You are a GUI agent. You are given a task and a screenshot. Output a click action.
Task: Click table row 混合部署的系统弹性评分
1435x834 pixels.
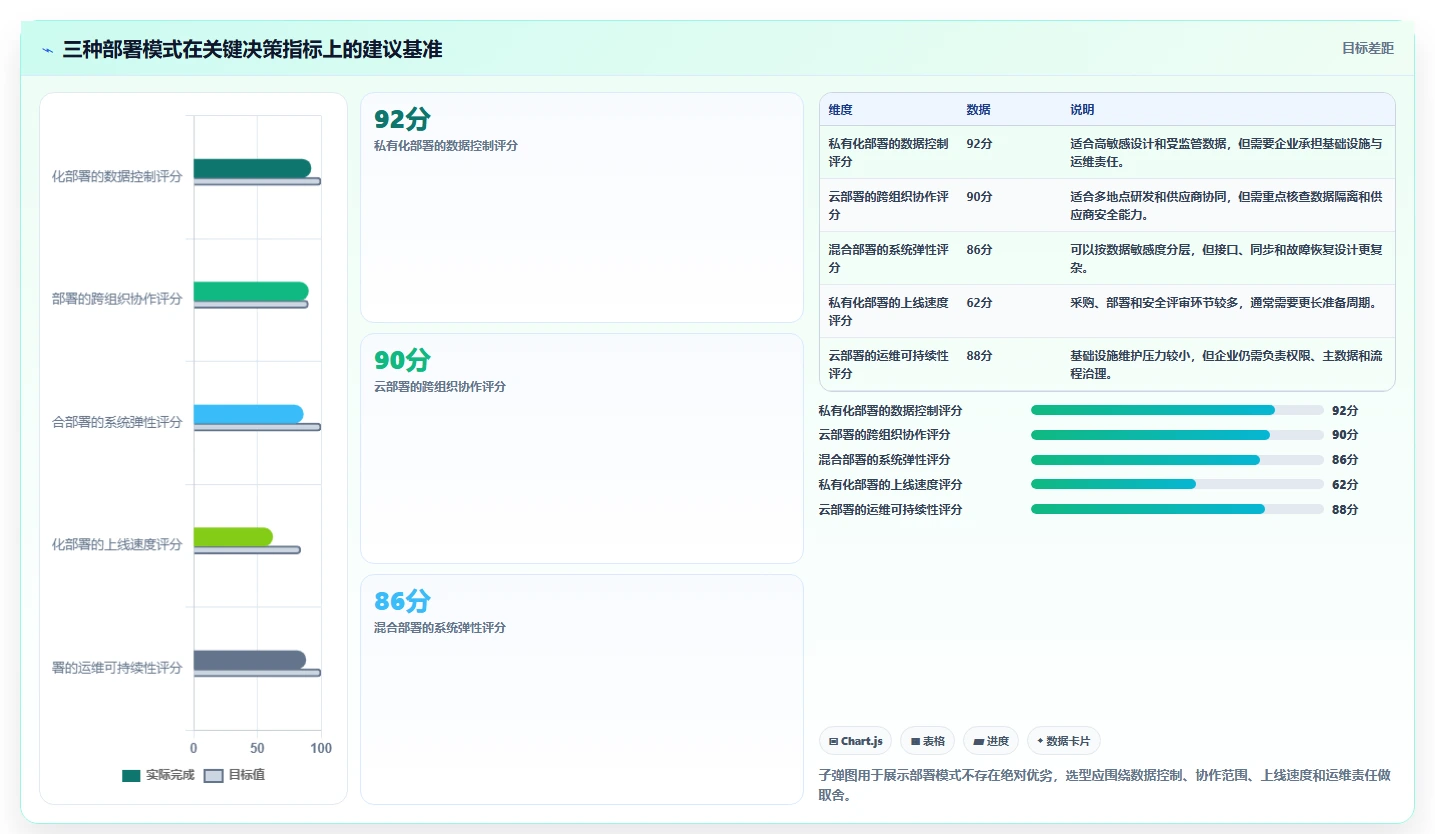tap(1107, 259)
